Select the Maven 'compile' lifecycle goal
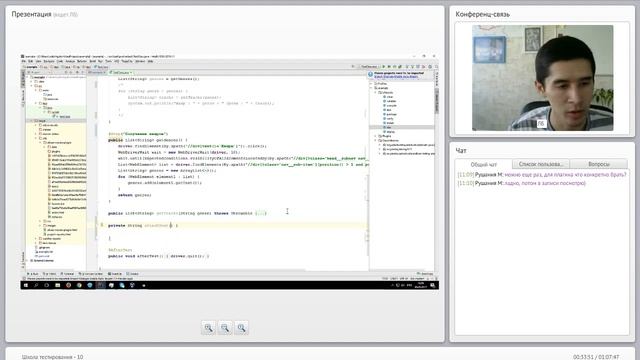 tap(391, 106)
